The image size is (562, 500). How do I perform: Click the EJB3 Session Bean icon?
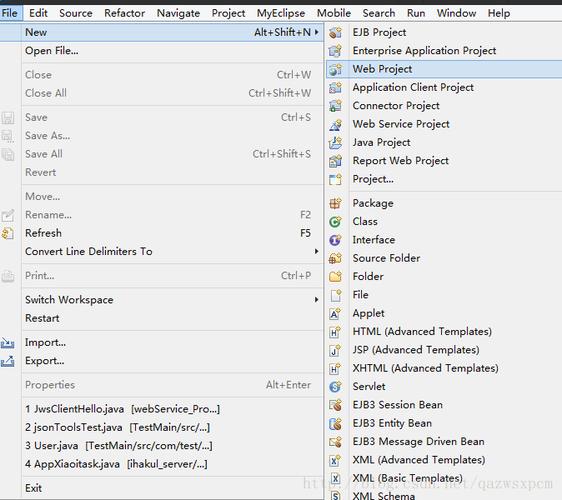(x=335, y=405)
